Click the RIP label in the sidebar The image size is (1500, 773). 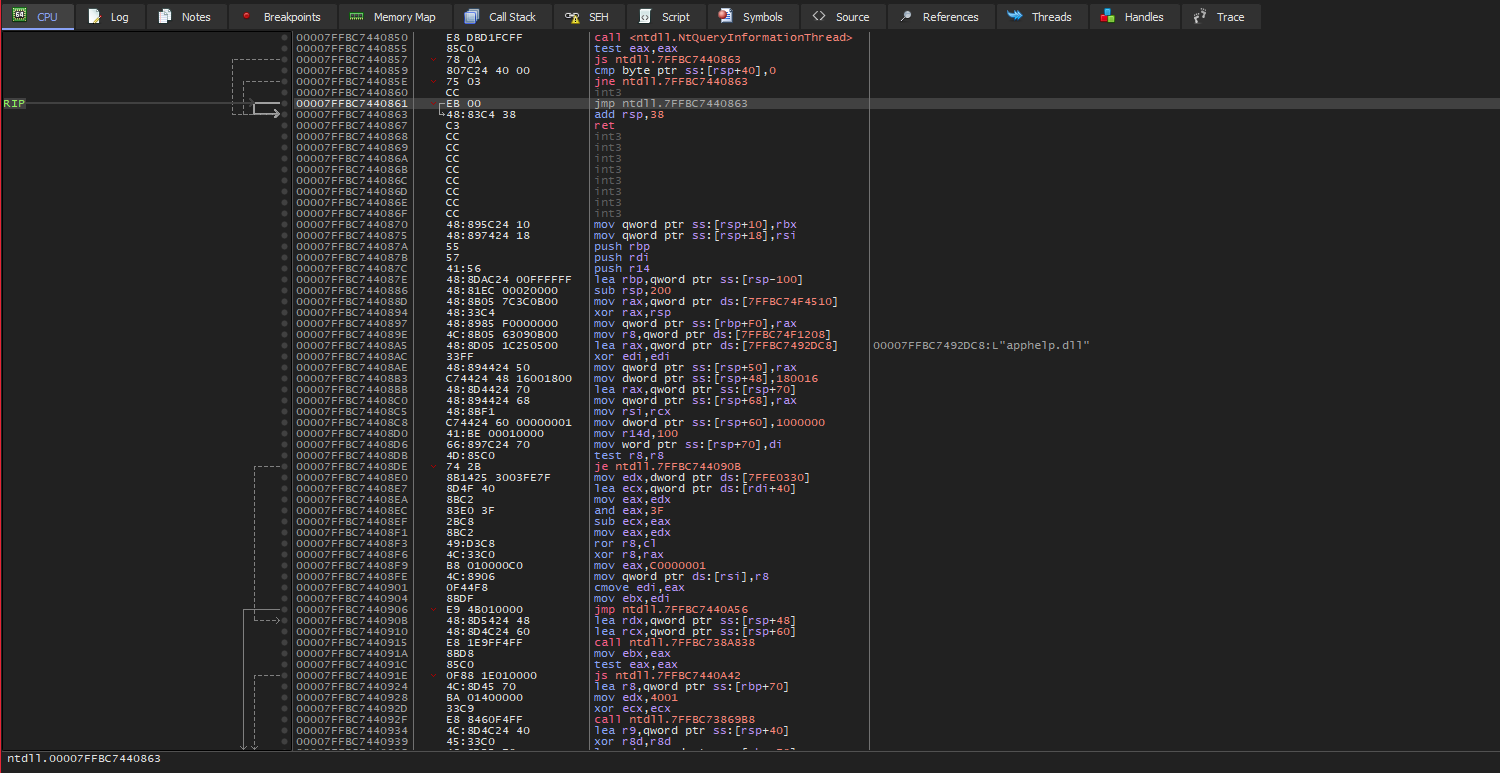14,104
